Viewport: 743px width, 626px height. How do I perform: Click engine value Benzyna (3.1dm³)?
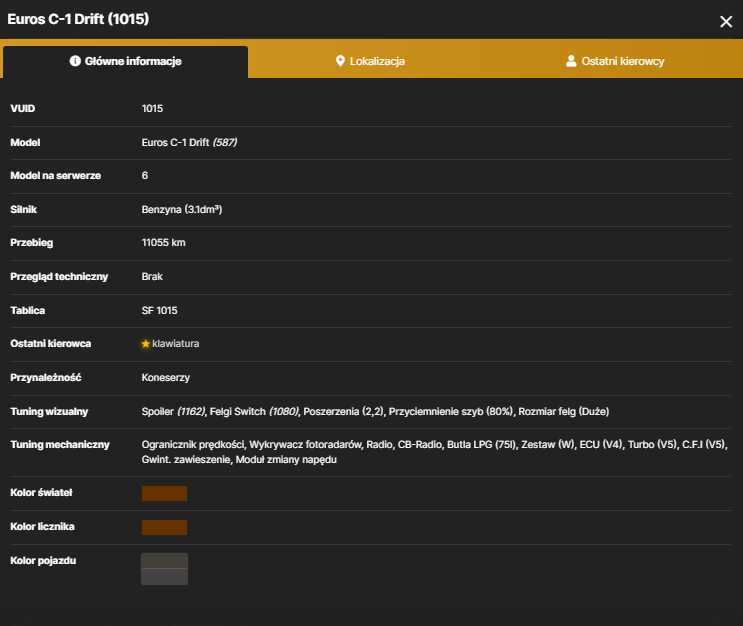(x=181, y=209)
